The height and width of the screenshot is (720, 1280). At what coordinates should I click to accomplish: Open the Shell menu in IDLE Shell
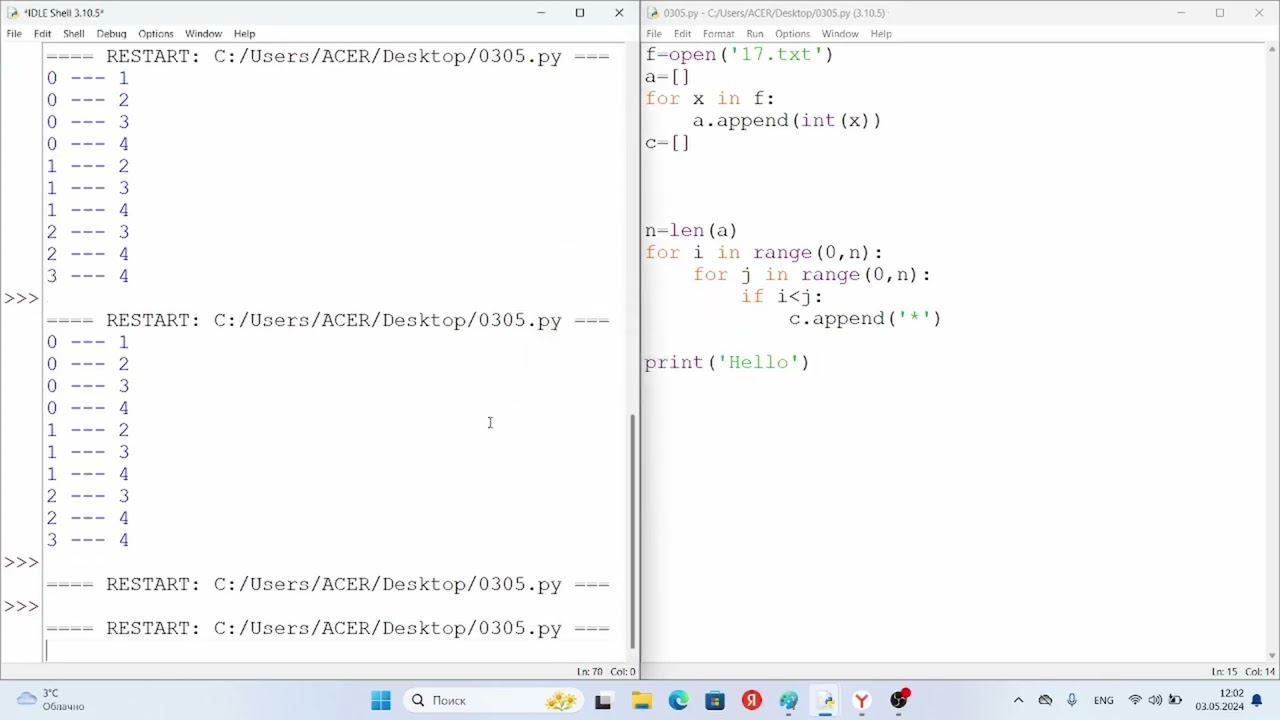74,34
